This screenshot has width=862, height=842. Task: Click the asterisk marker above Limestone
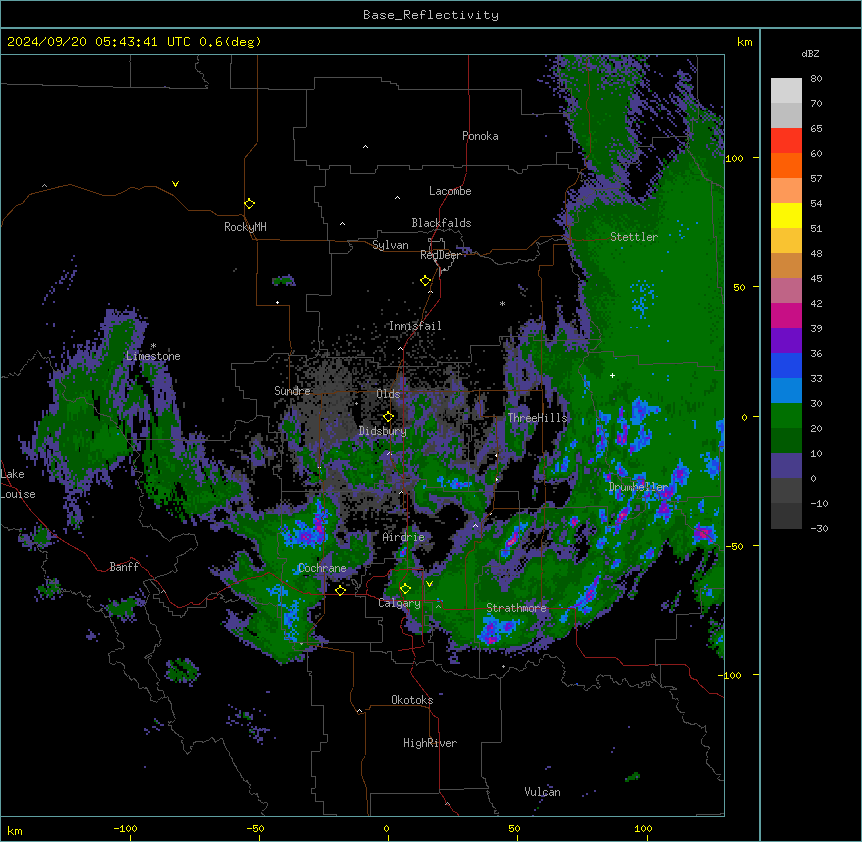pyautogui.click(x=153, y=346)
